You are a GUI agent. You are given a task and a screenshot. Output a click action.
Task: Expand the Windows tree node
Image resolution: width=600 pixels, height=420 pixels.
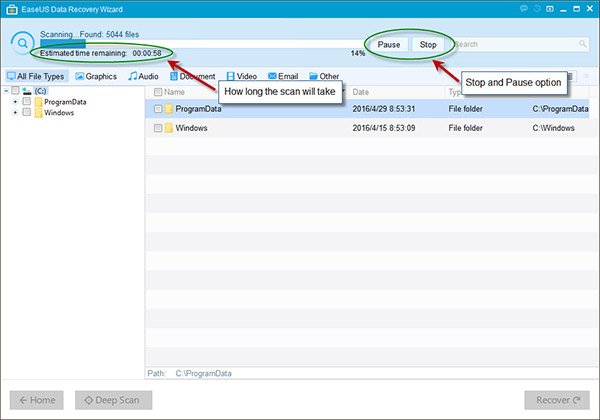pyautogui.click(x=15, y=113)
